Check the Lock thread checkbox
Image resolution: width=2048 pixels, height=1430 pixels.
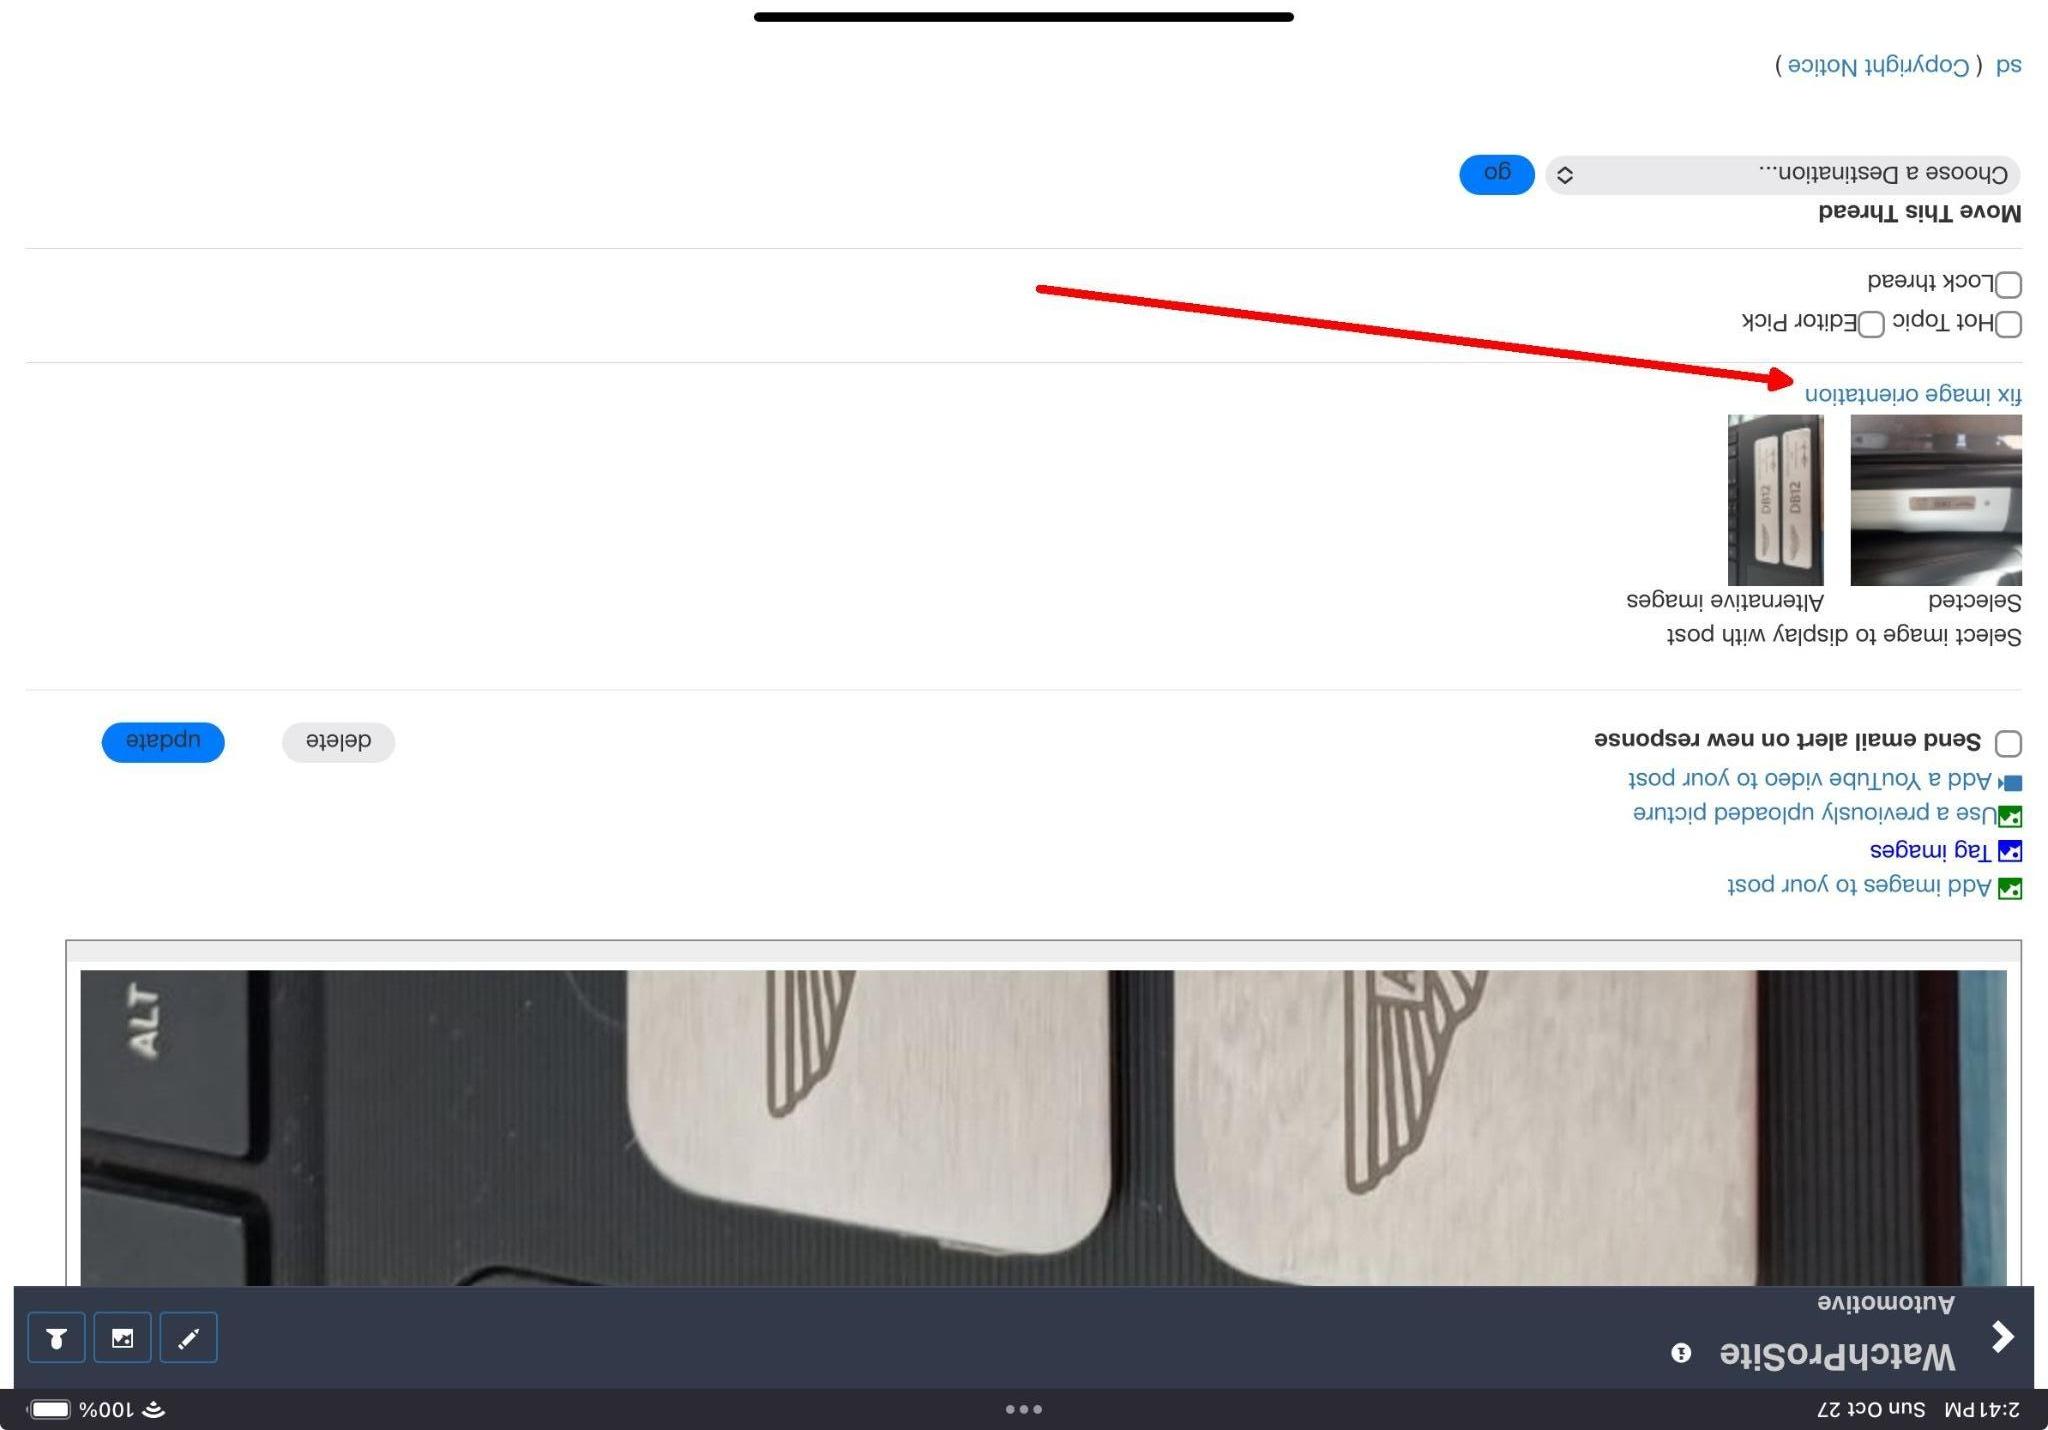tap(2008, 285)
